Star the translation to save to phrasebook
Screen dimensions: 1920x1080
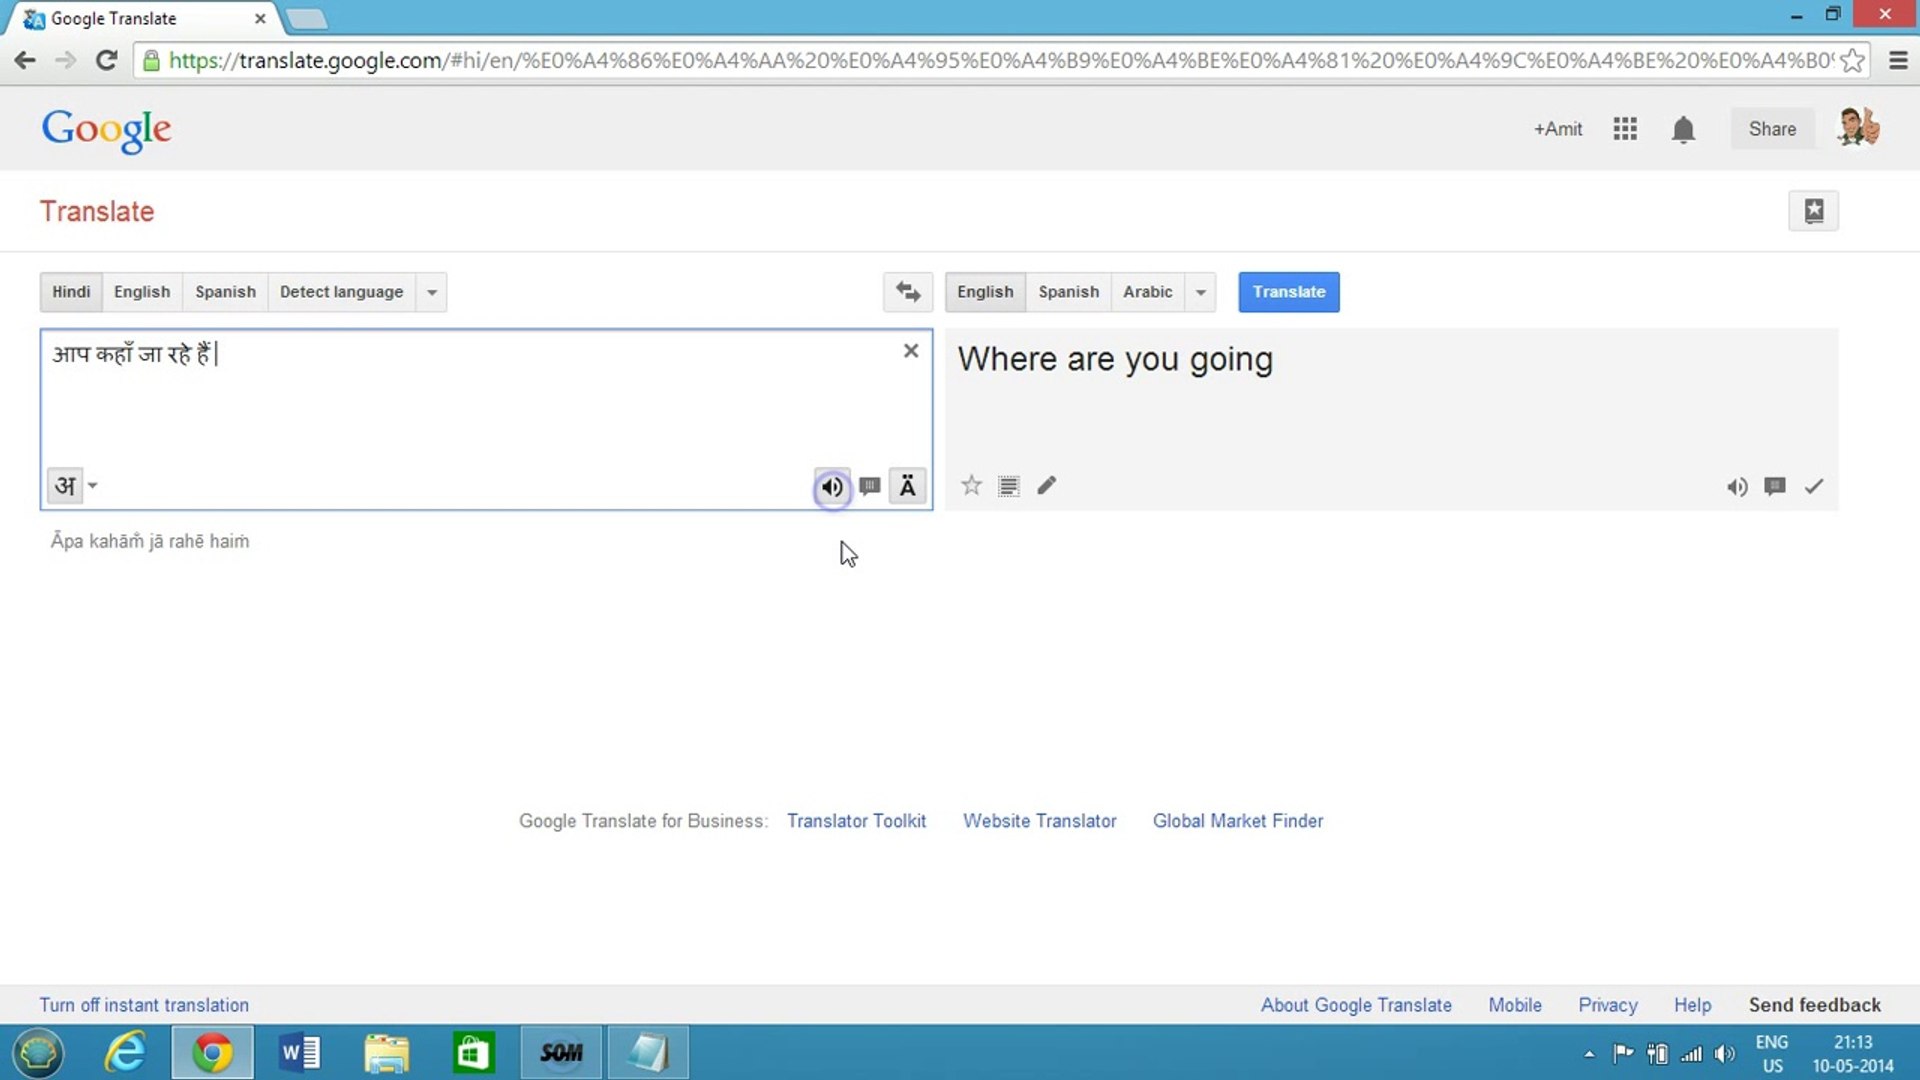(971, 486)
